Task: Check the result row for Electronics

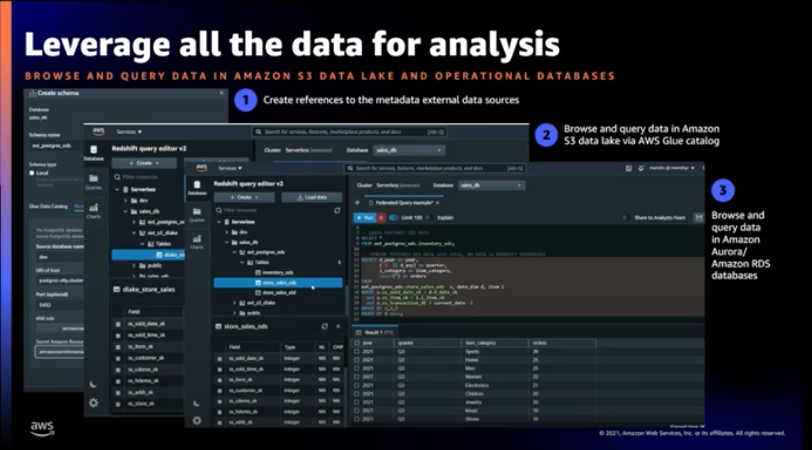Action: [x=356, y=385]
